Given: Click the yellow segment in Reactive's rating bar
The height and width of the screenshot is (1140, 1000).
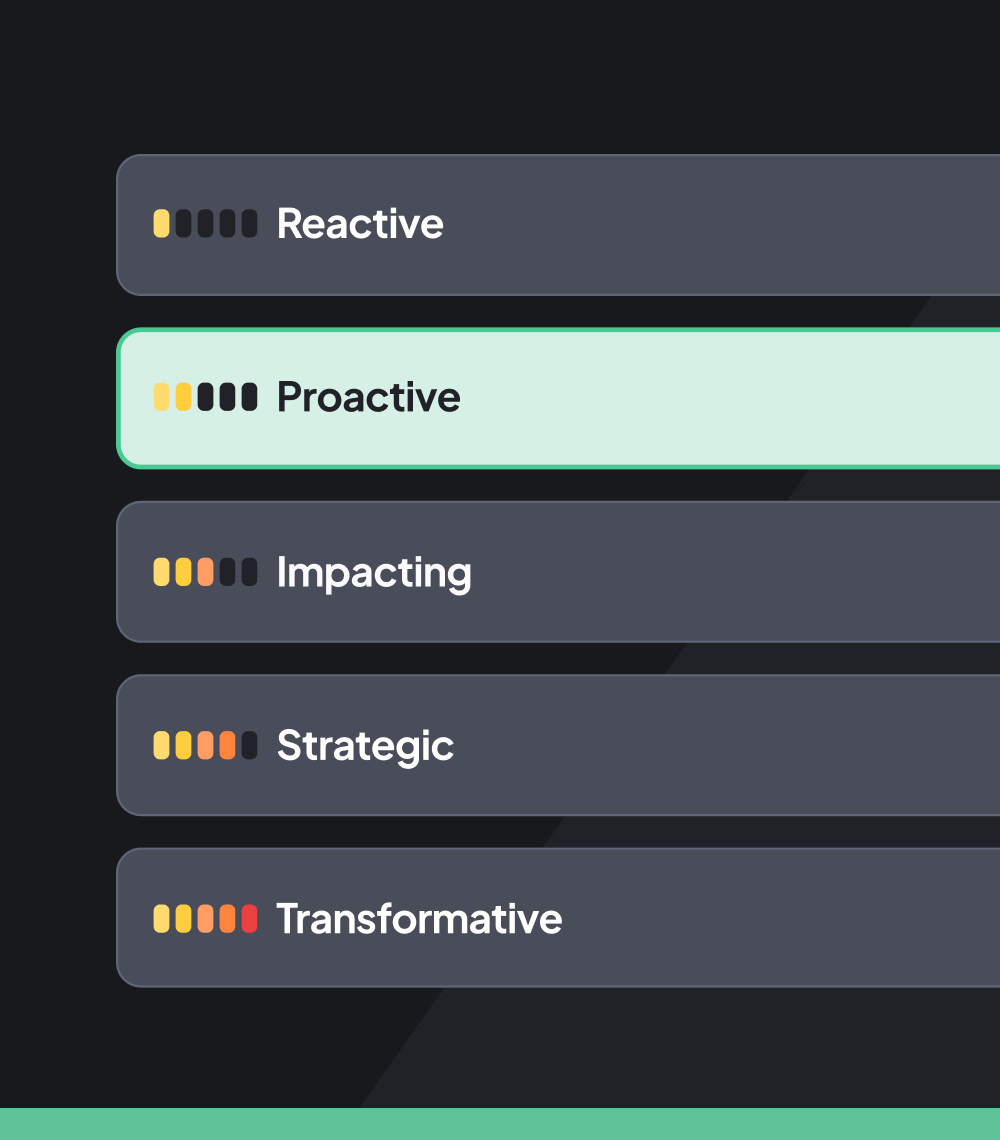Looking at the screenshot, I should 163,224.
